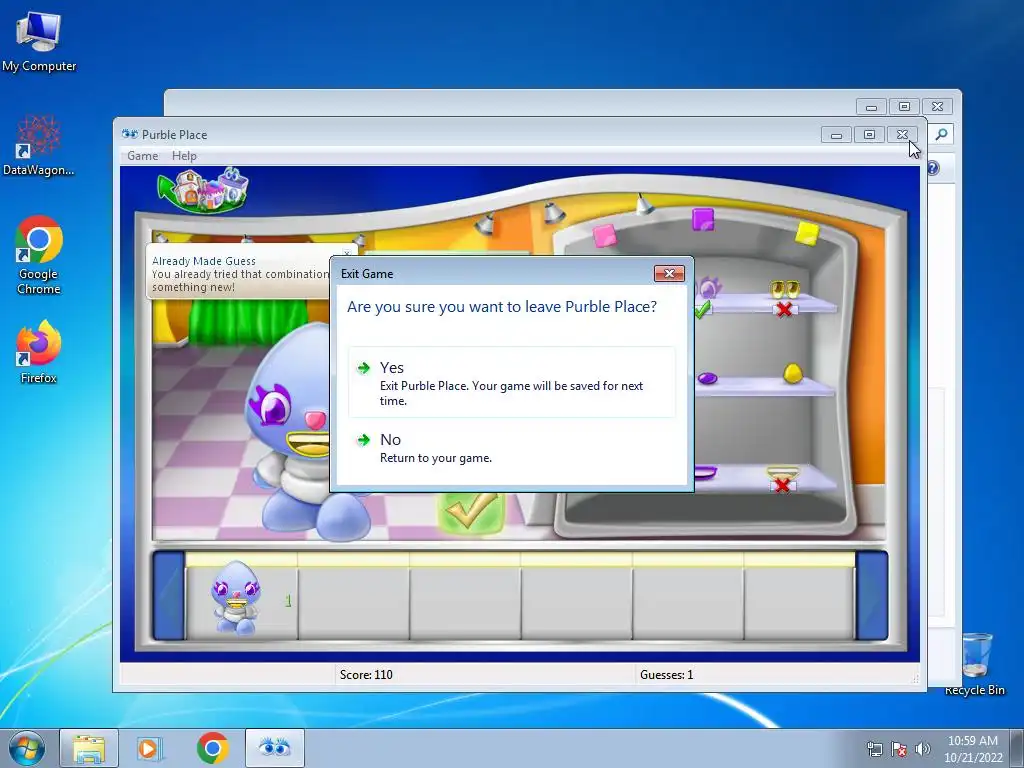Open Chrome from the taskbar

click(212, 748)
